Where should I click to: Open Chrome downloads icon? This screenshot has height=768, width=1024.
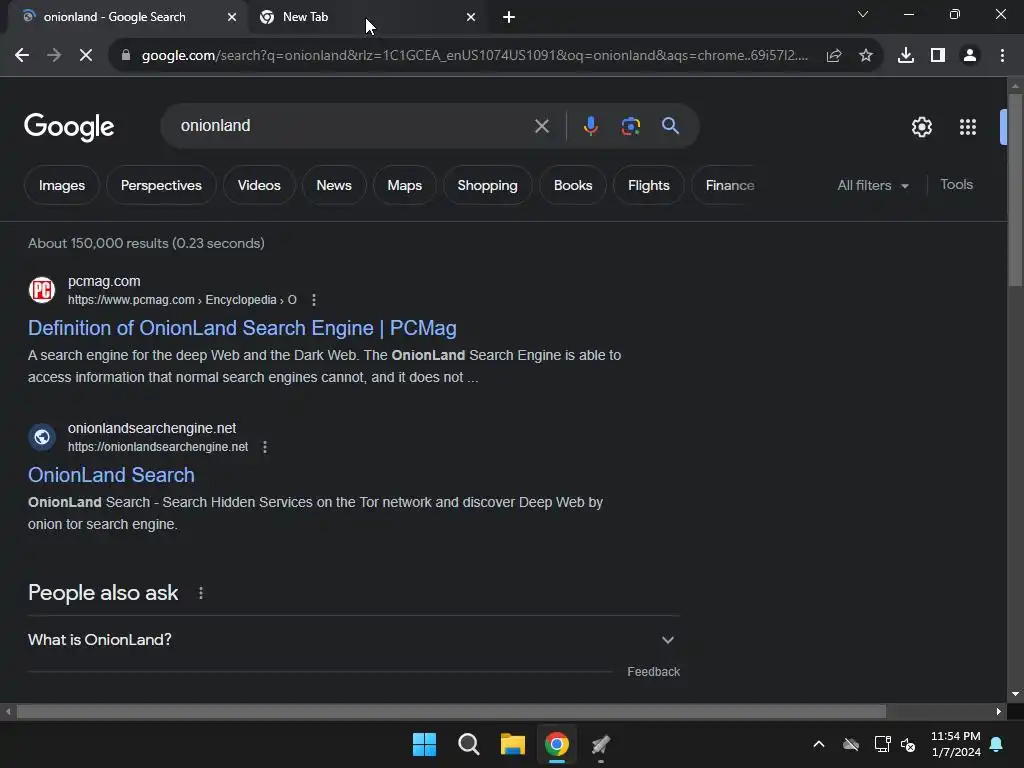pos(906,56)
